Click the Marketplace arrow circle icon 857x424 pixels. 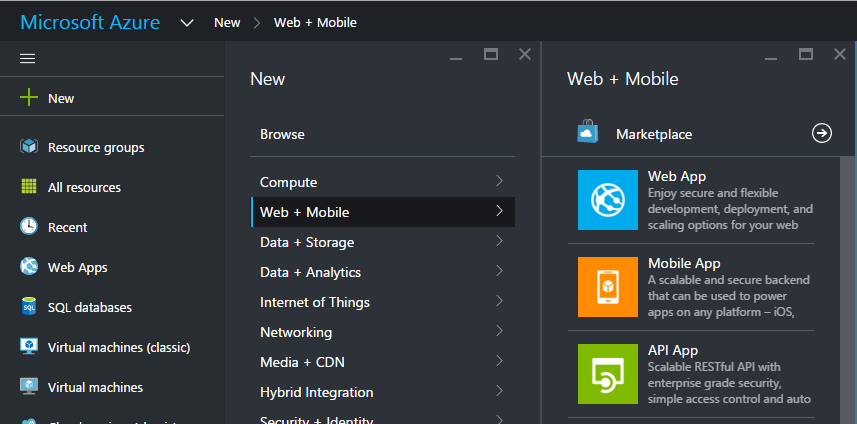(x=821, y=133)
